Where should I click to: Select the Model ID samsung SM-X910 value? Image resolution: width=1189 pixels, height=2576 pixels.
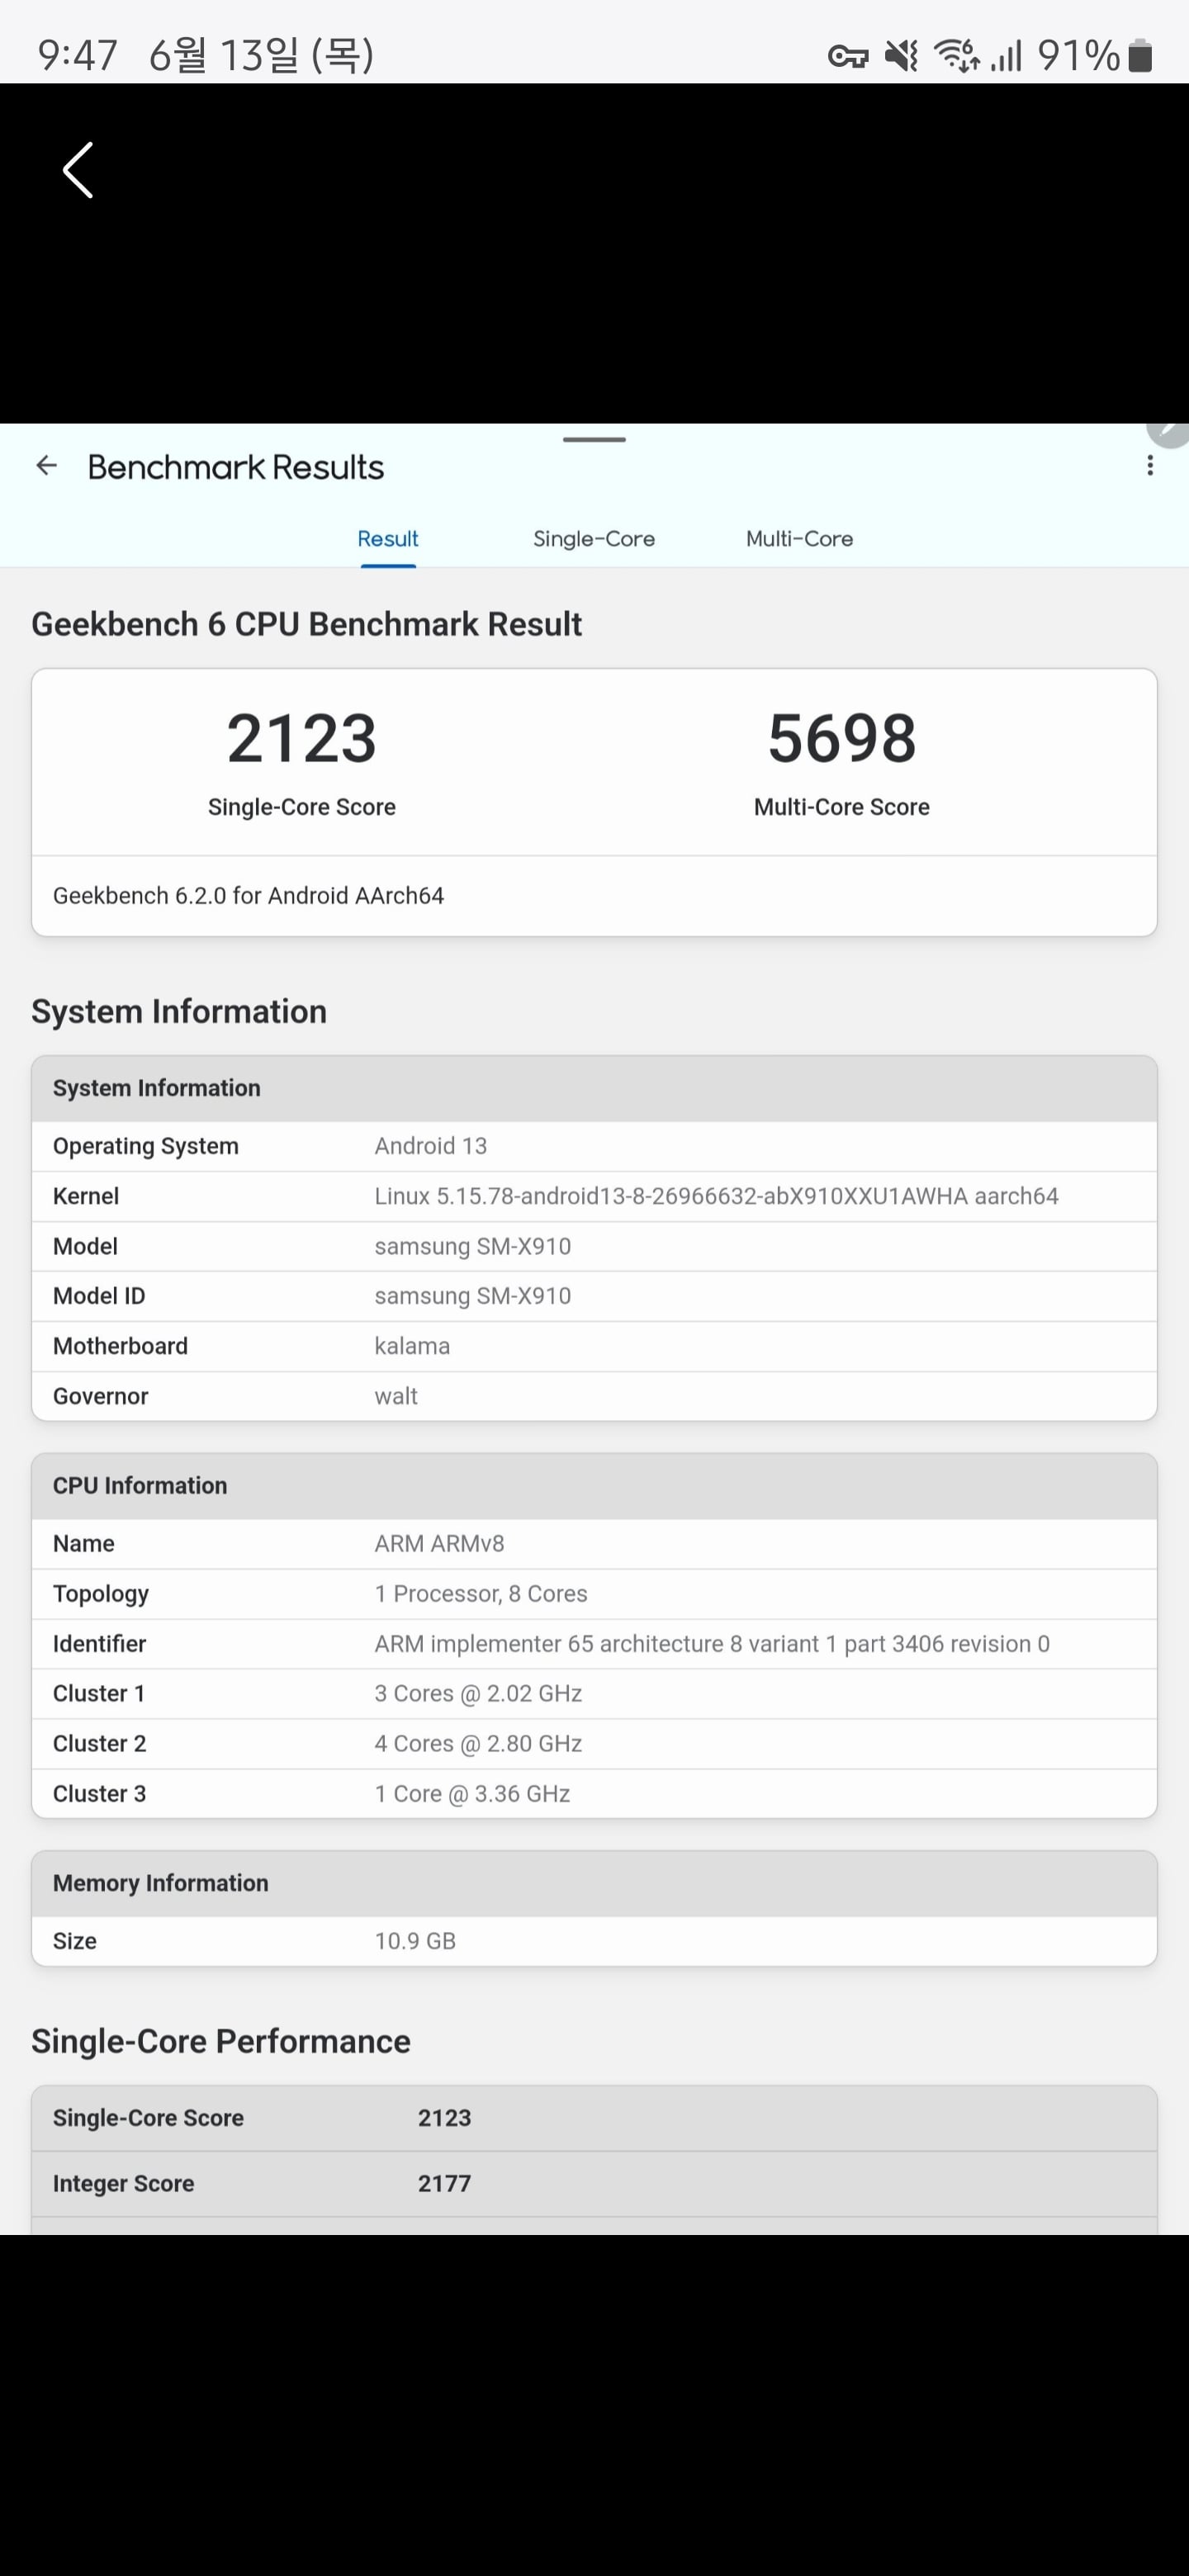pos(472,1296)
